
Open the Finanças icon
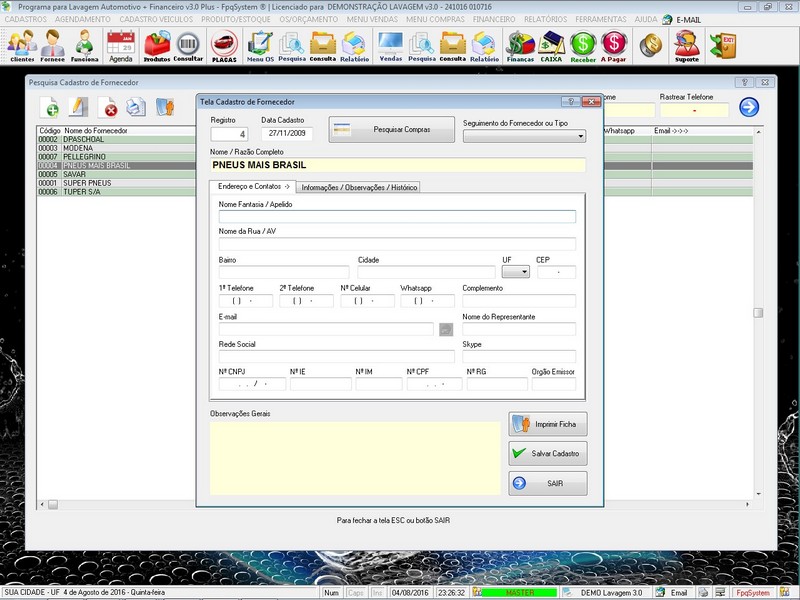click(x=520, y=46)
